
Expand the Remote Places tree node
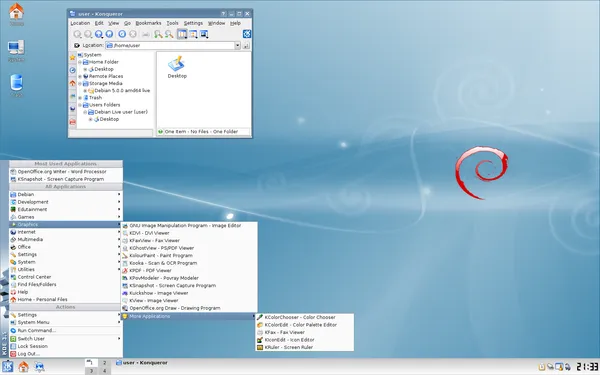tap(80, 76)
